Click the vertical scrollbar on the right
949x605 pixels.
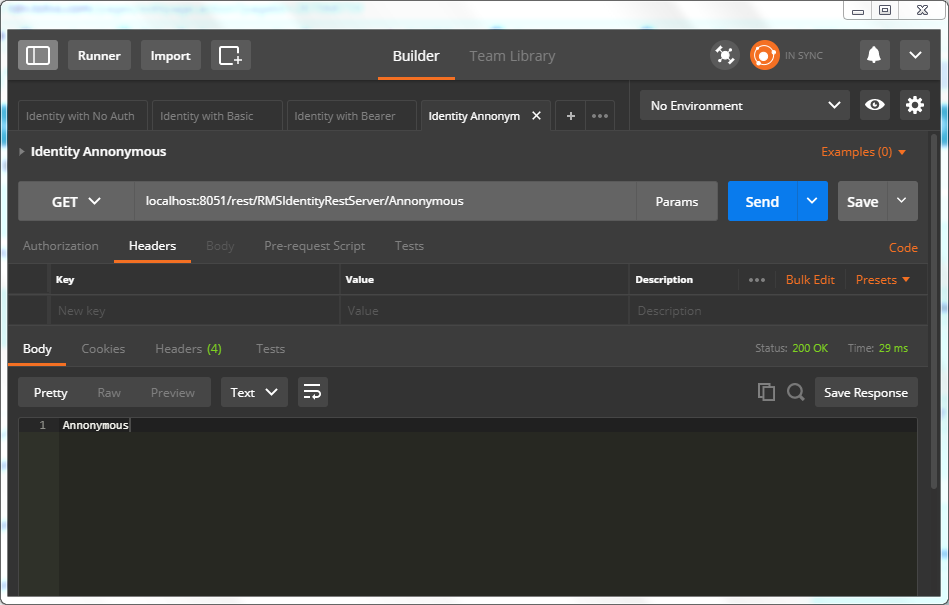933,312
